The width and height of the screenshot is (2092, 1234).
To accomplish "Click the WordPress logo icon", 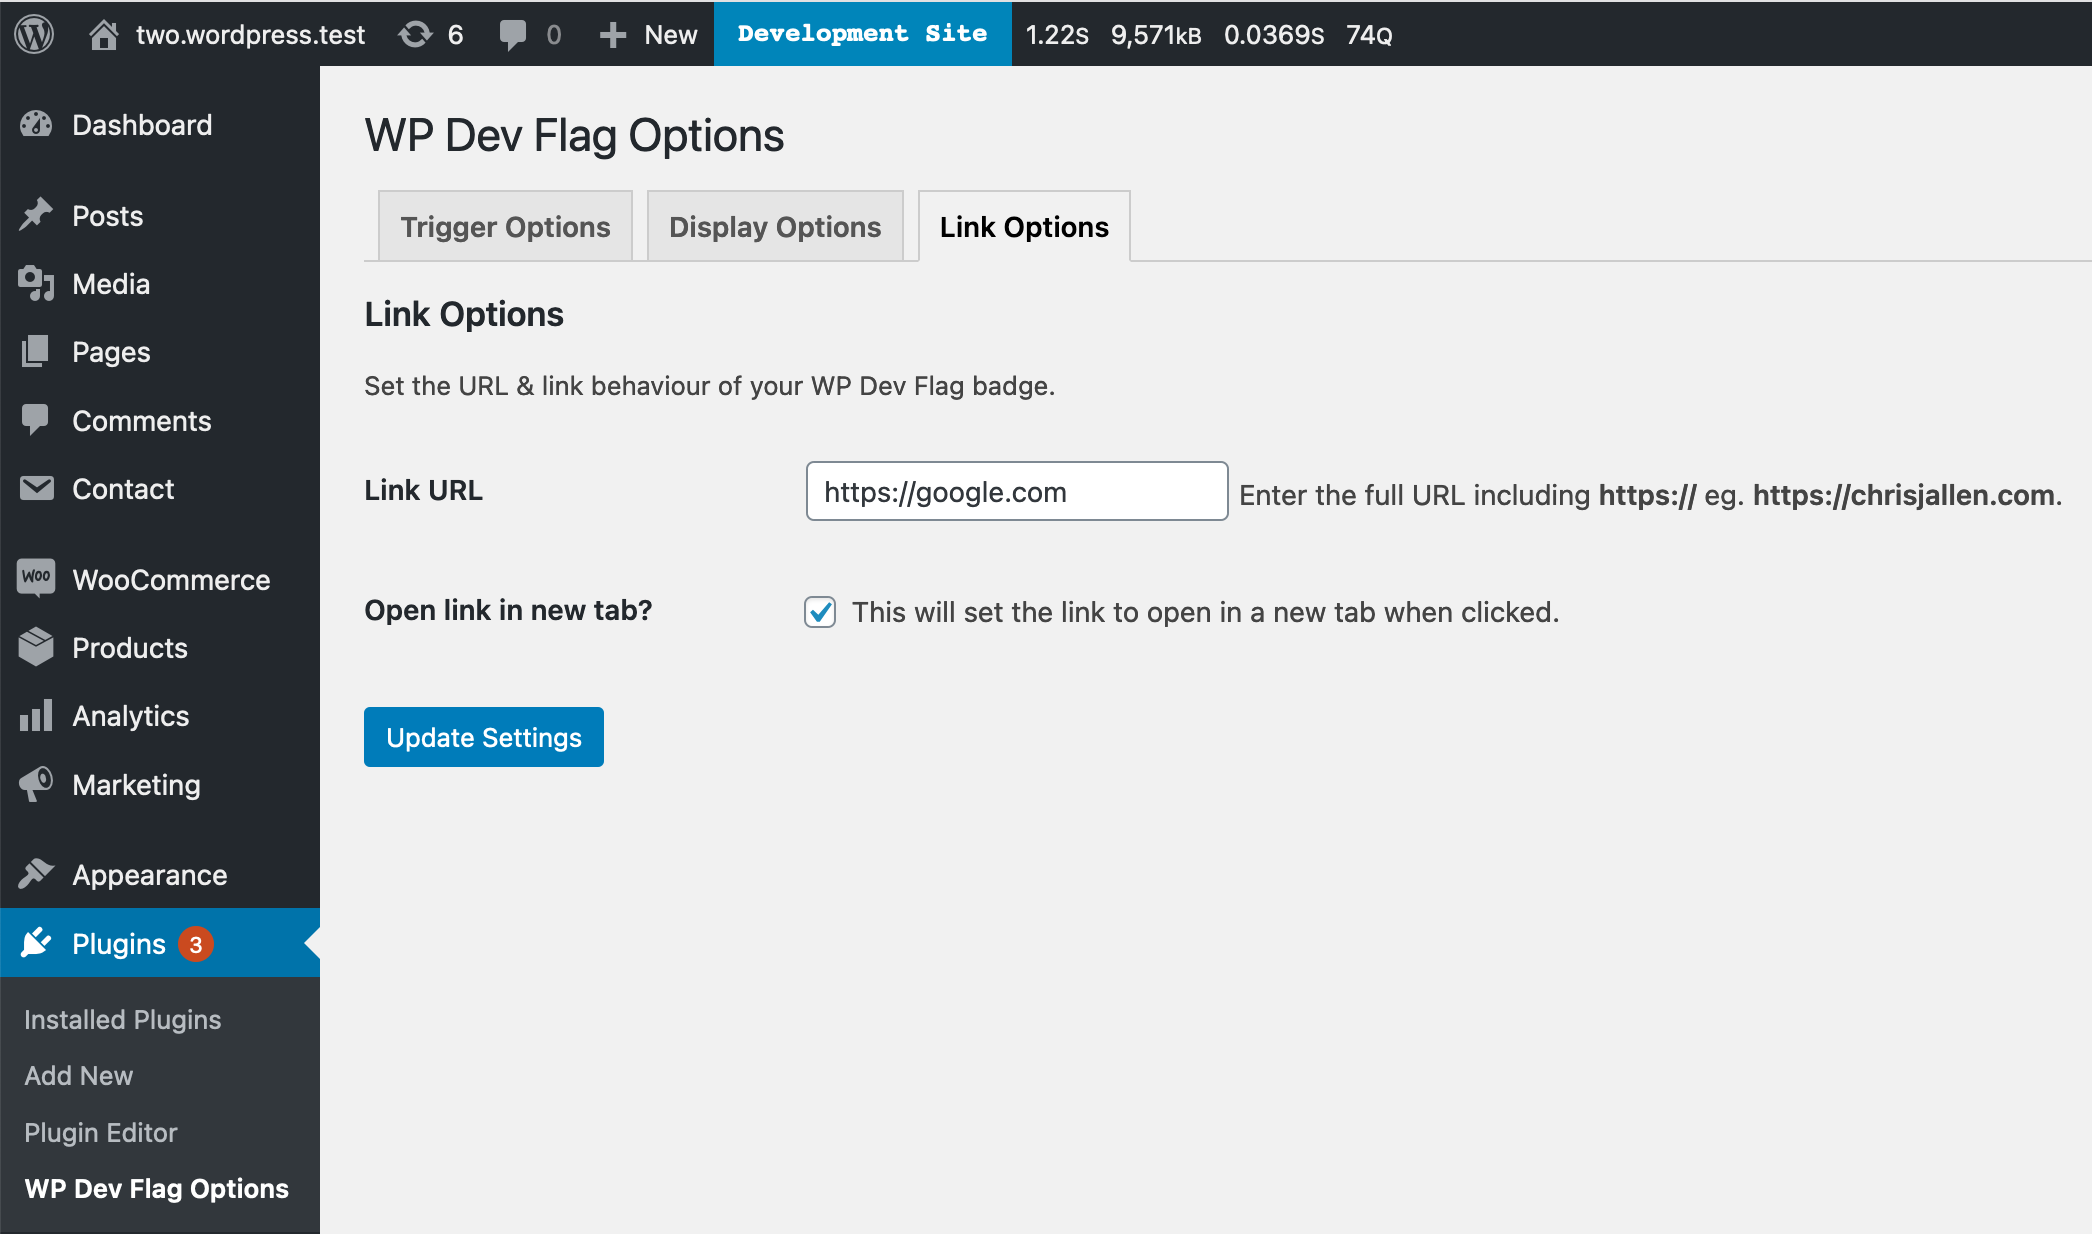I will point(34,34).
